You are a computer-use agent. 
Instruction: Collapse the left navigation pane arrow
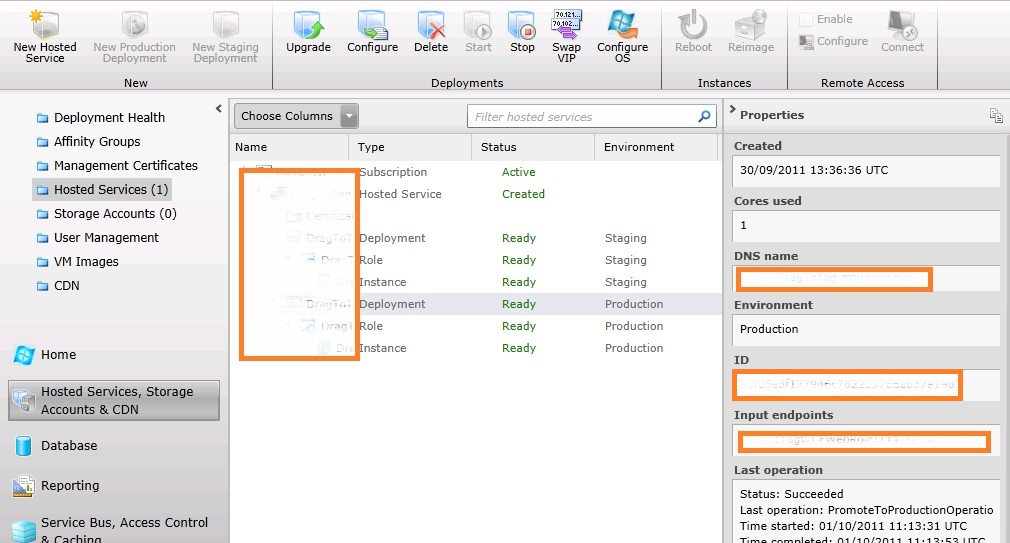[x=219, y=108]
